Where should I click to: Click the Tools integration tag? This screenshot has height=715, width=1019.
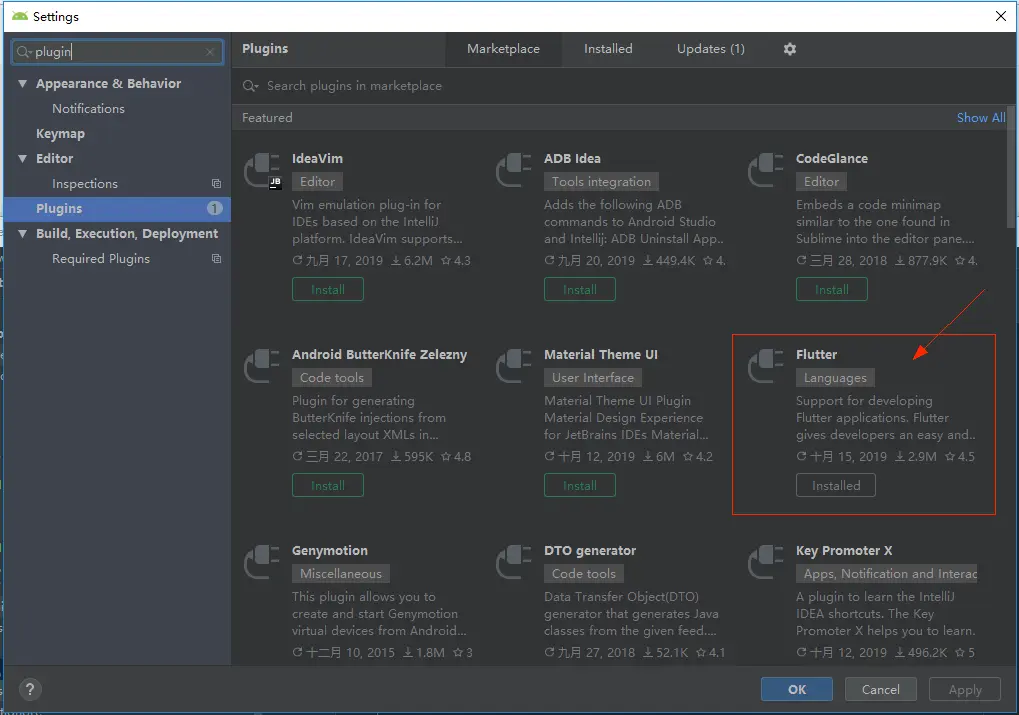point(601,182)
